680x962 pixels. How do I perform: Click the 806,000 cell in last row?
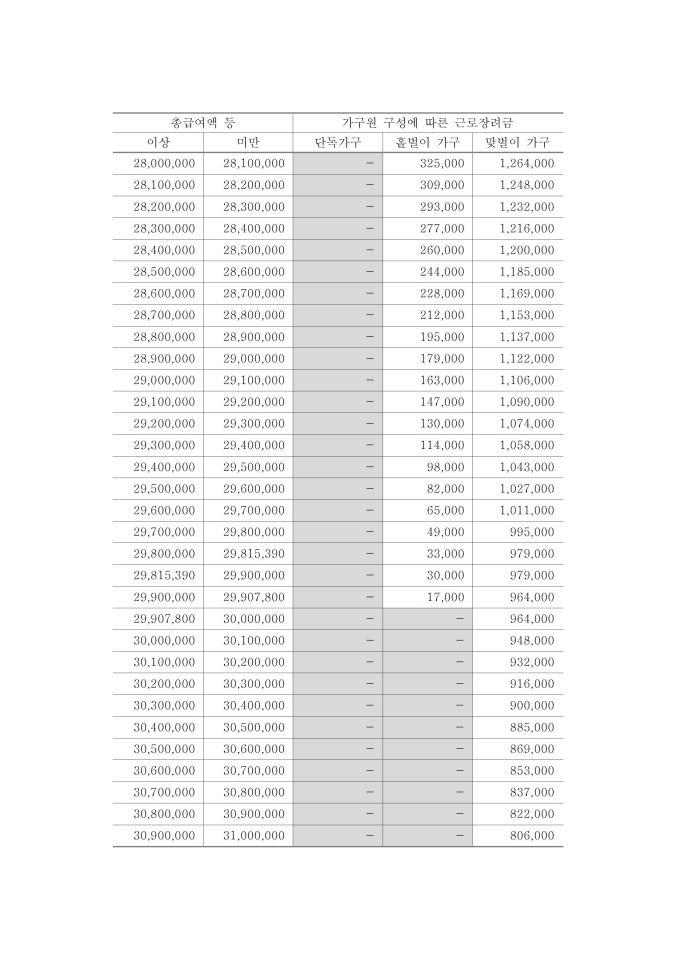[x=532, y=835]
